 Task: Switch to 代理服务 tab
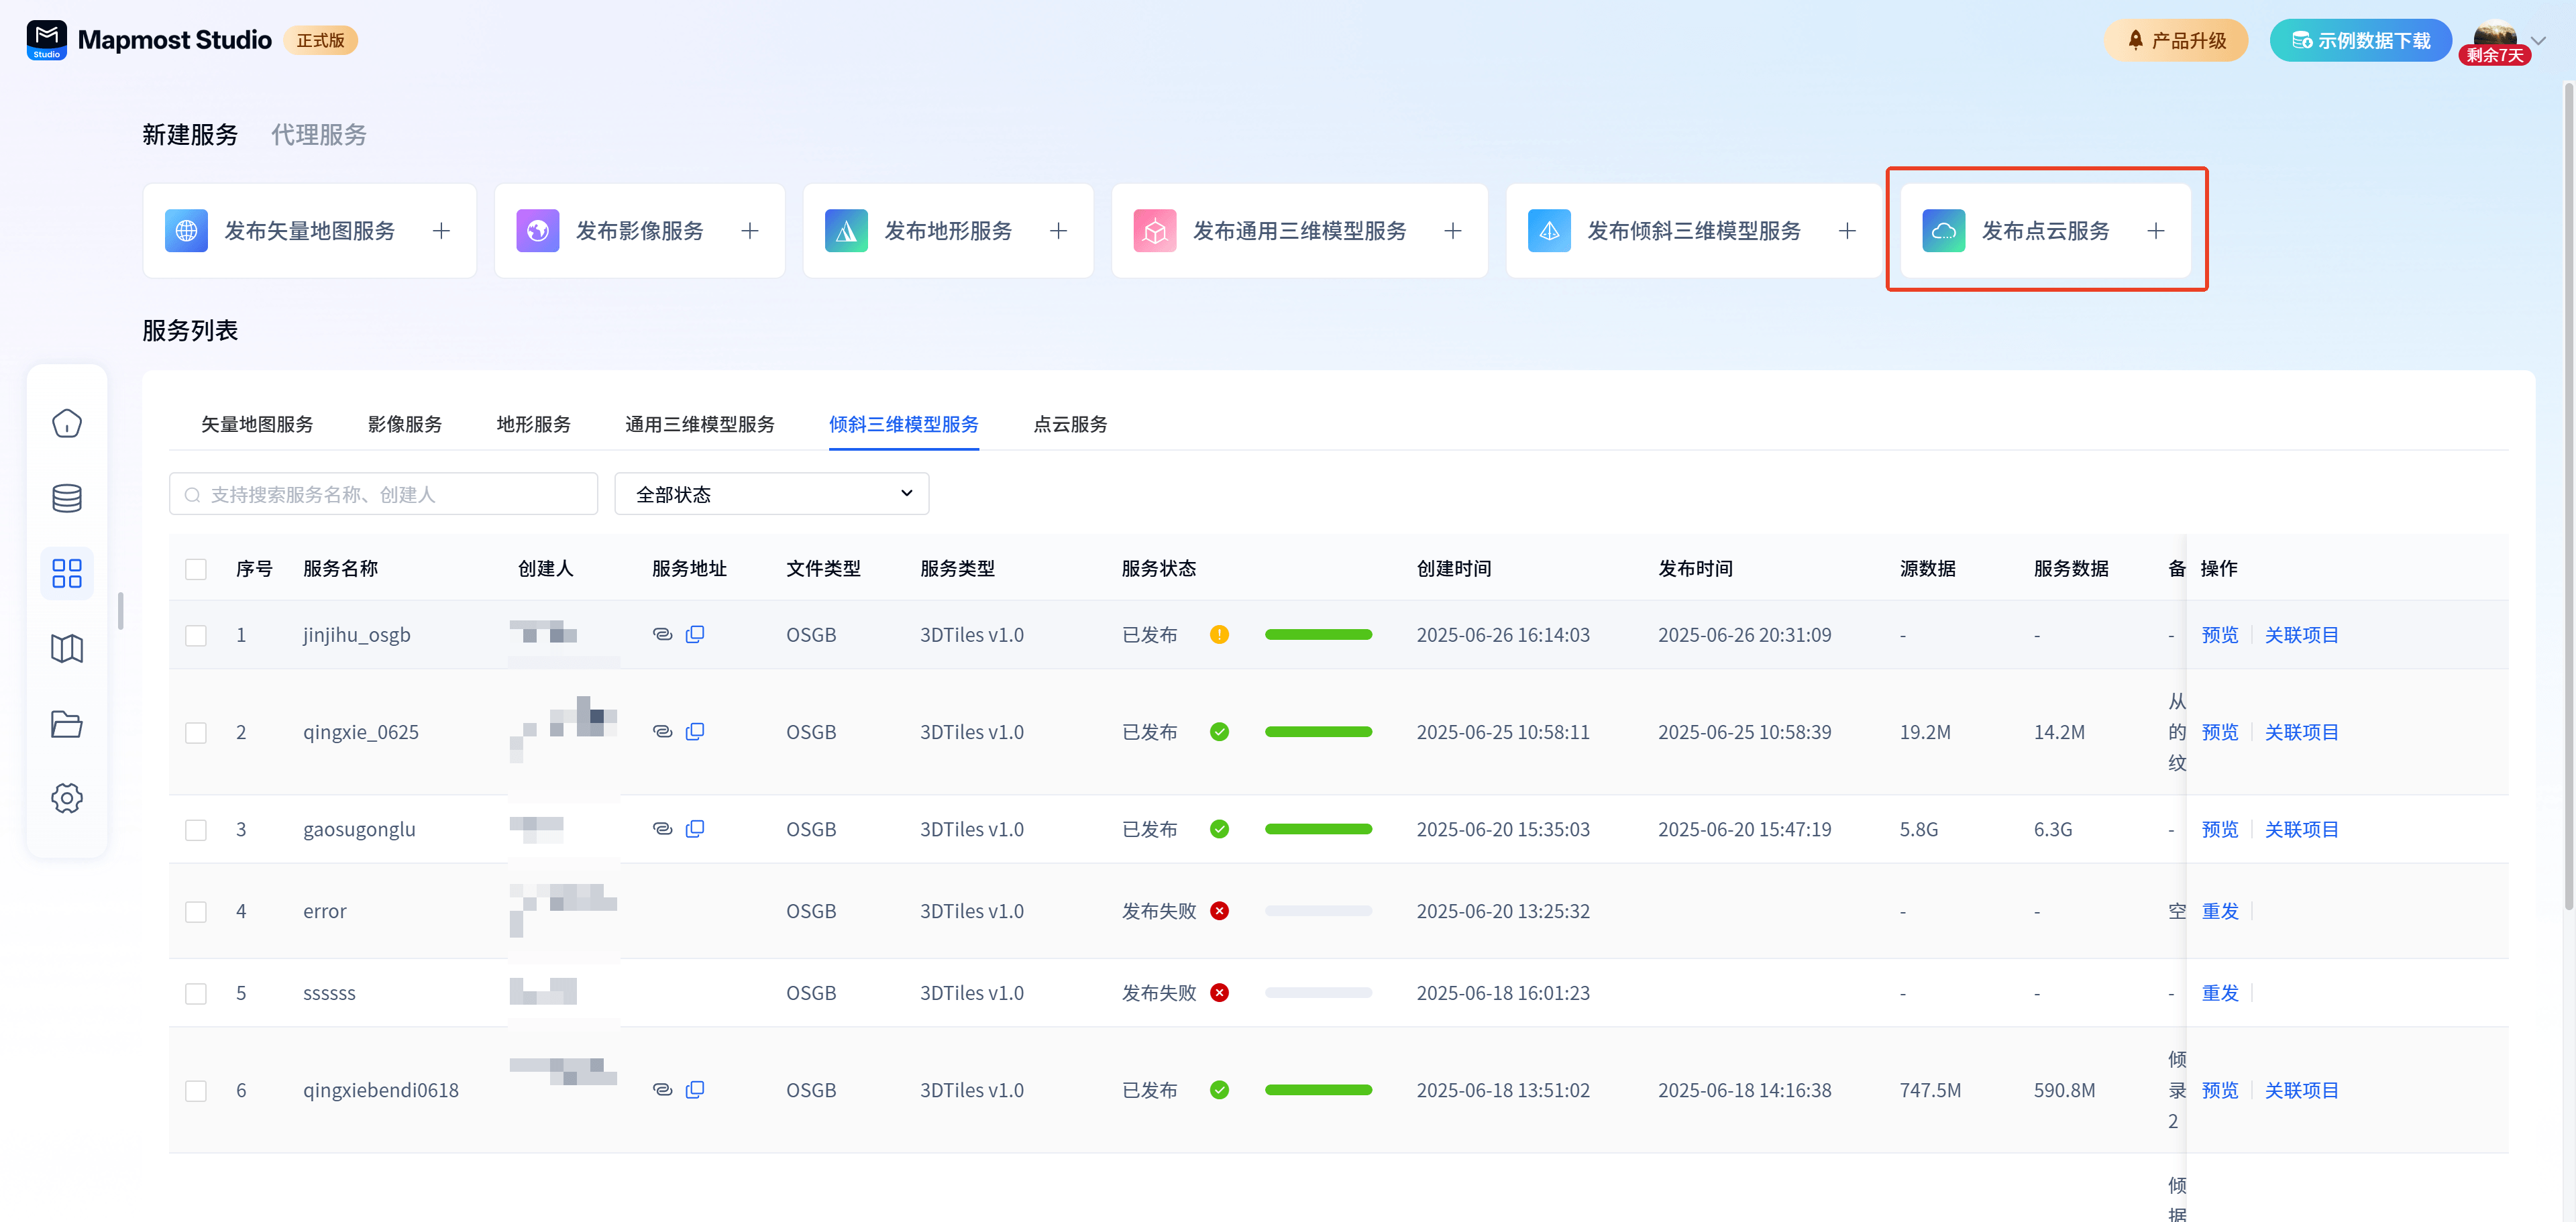coord(319,135)
